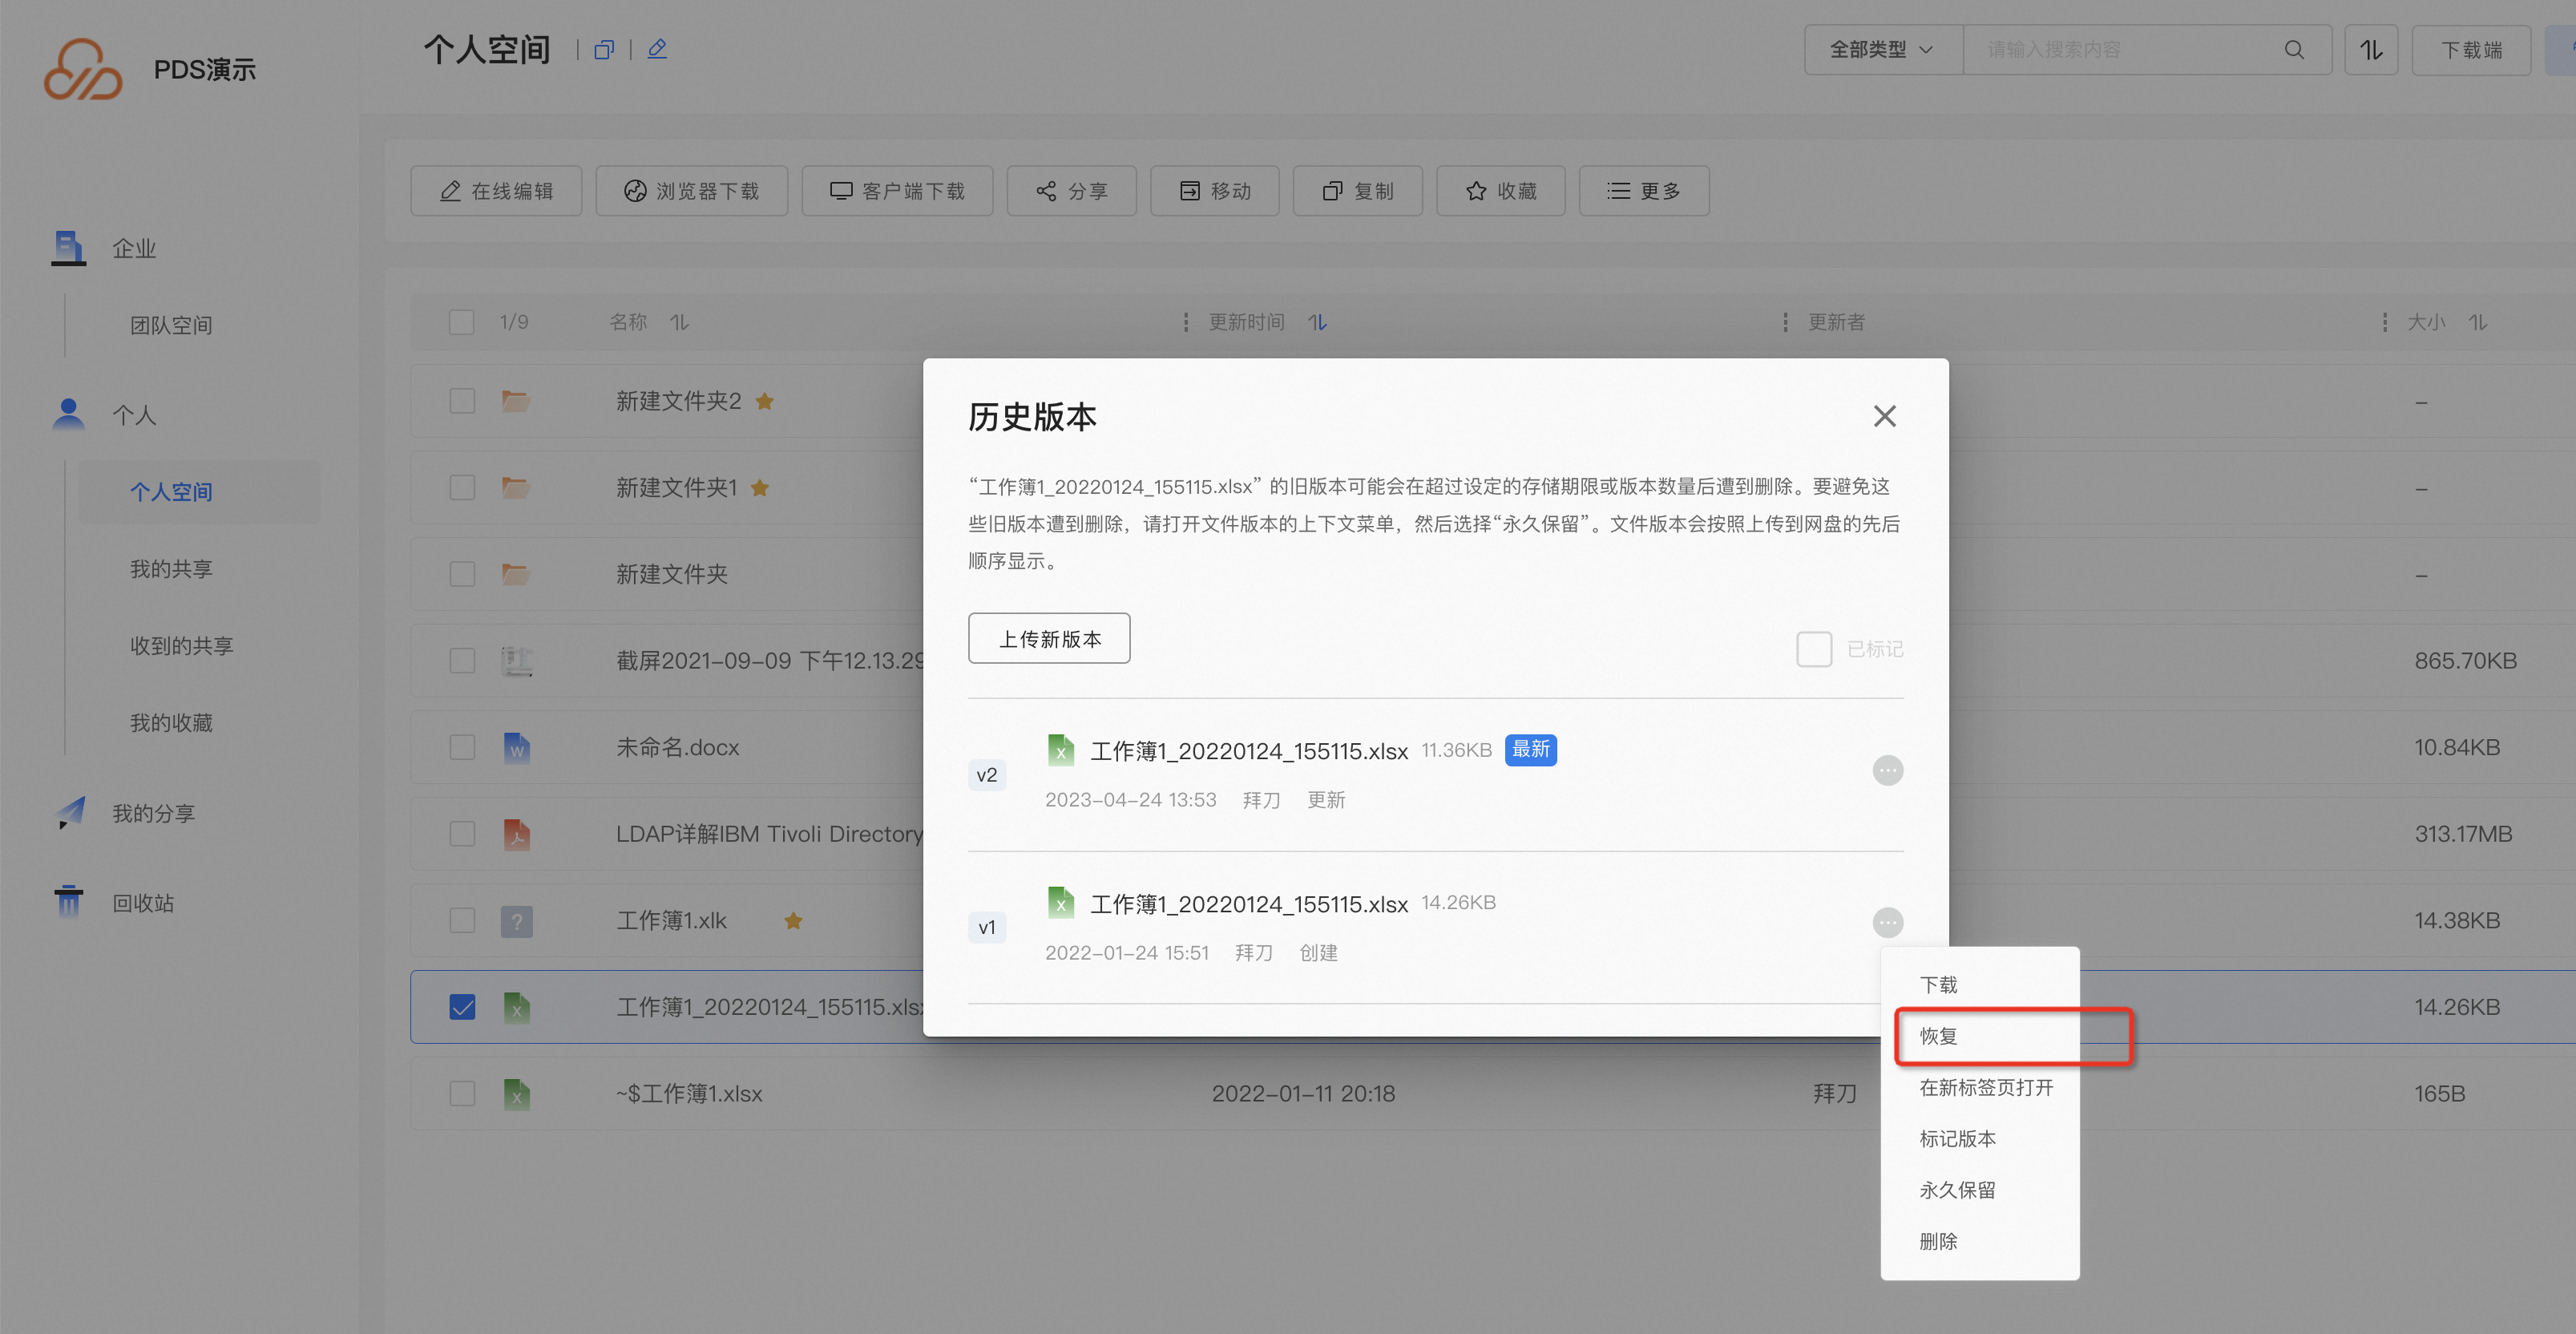Click the v1 version's three-dot icon

coord(1887,922)
